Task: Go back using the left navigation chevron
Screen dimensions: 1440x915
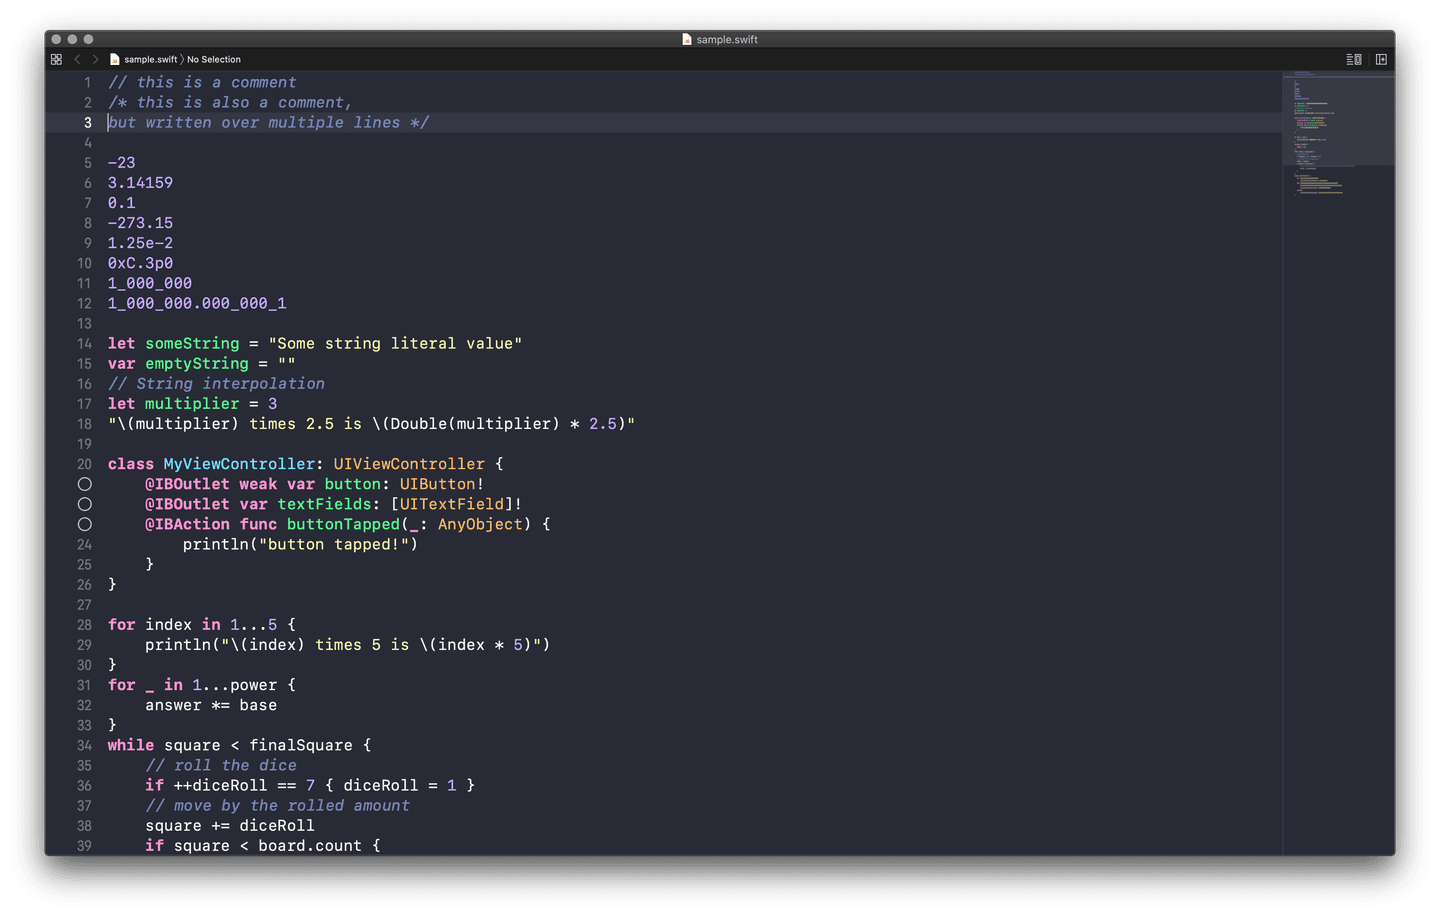Action: coord(77,59)
